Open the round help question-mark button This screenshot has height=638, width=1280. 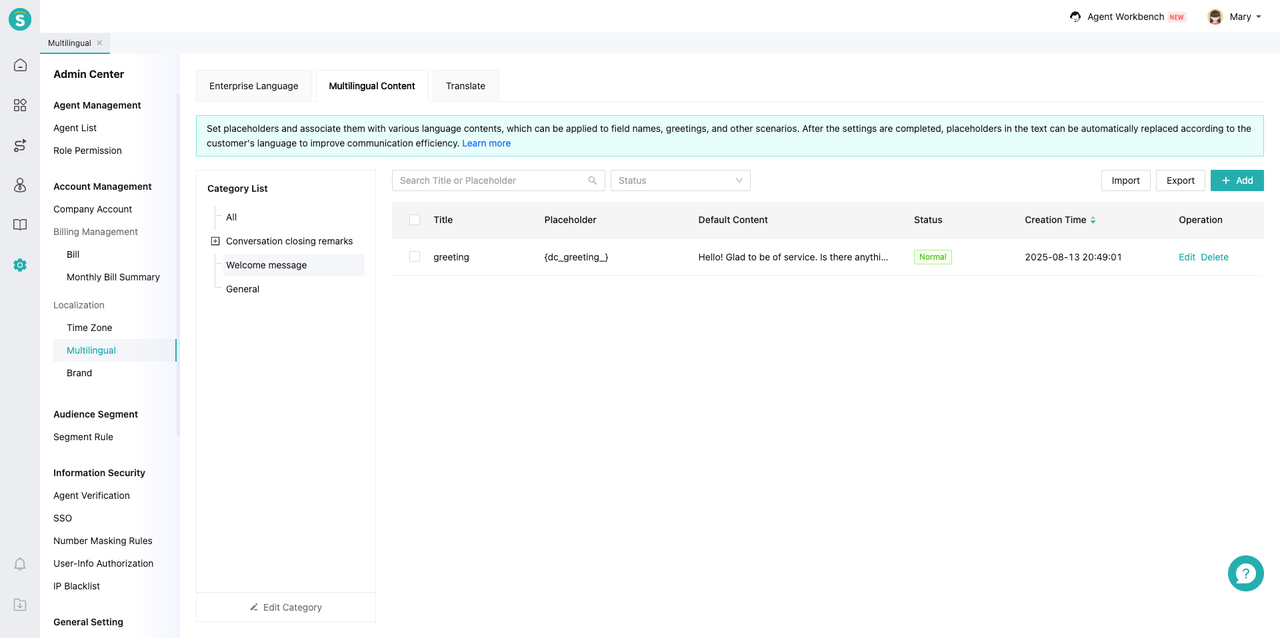point(1246,573)
